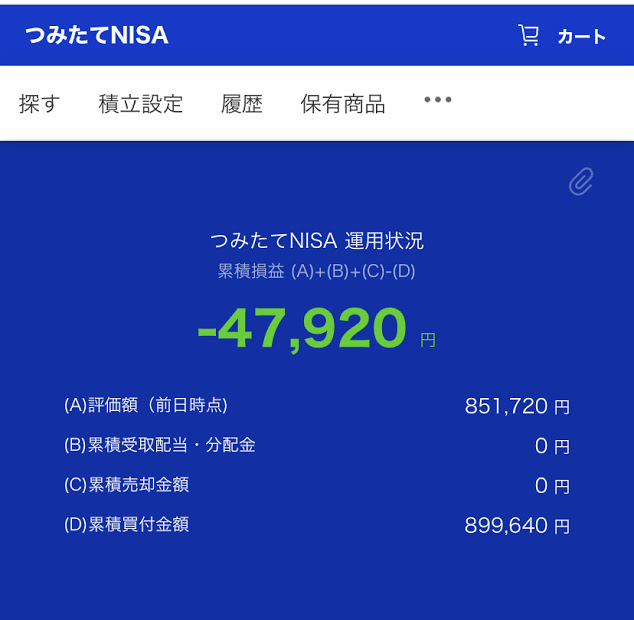The image size is (634, 620).
Task: Click the カート text link
Action: pos(581,37)
